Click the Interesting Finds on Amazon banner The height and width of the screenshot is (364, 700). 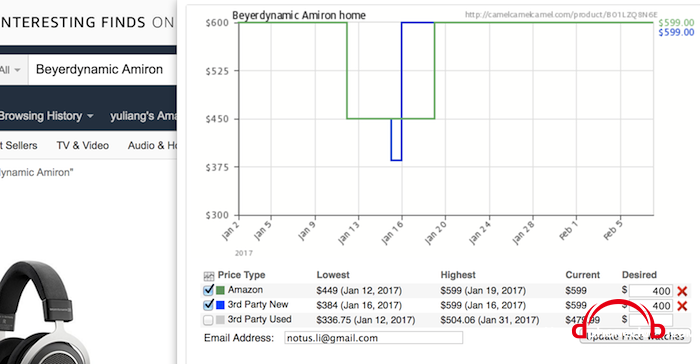(x=87, y=22)
